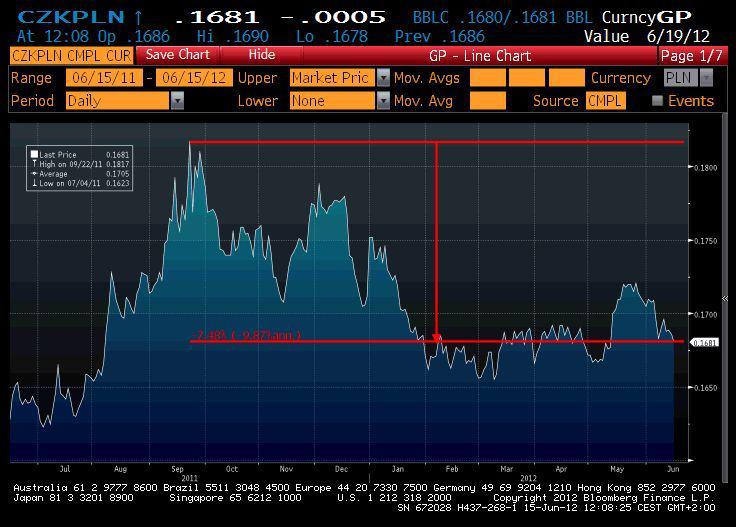Click the Hide button
This screenshot has height=527, width=736.
[x=262, y=55]
